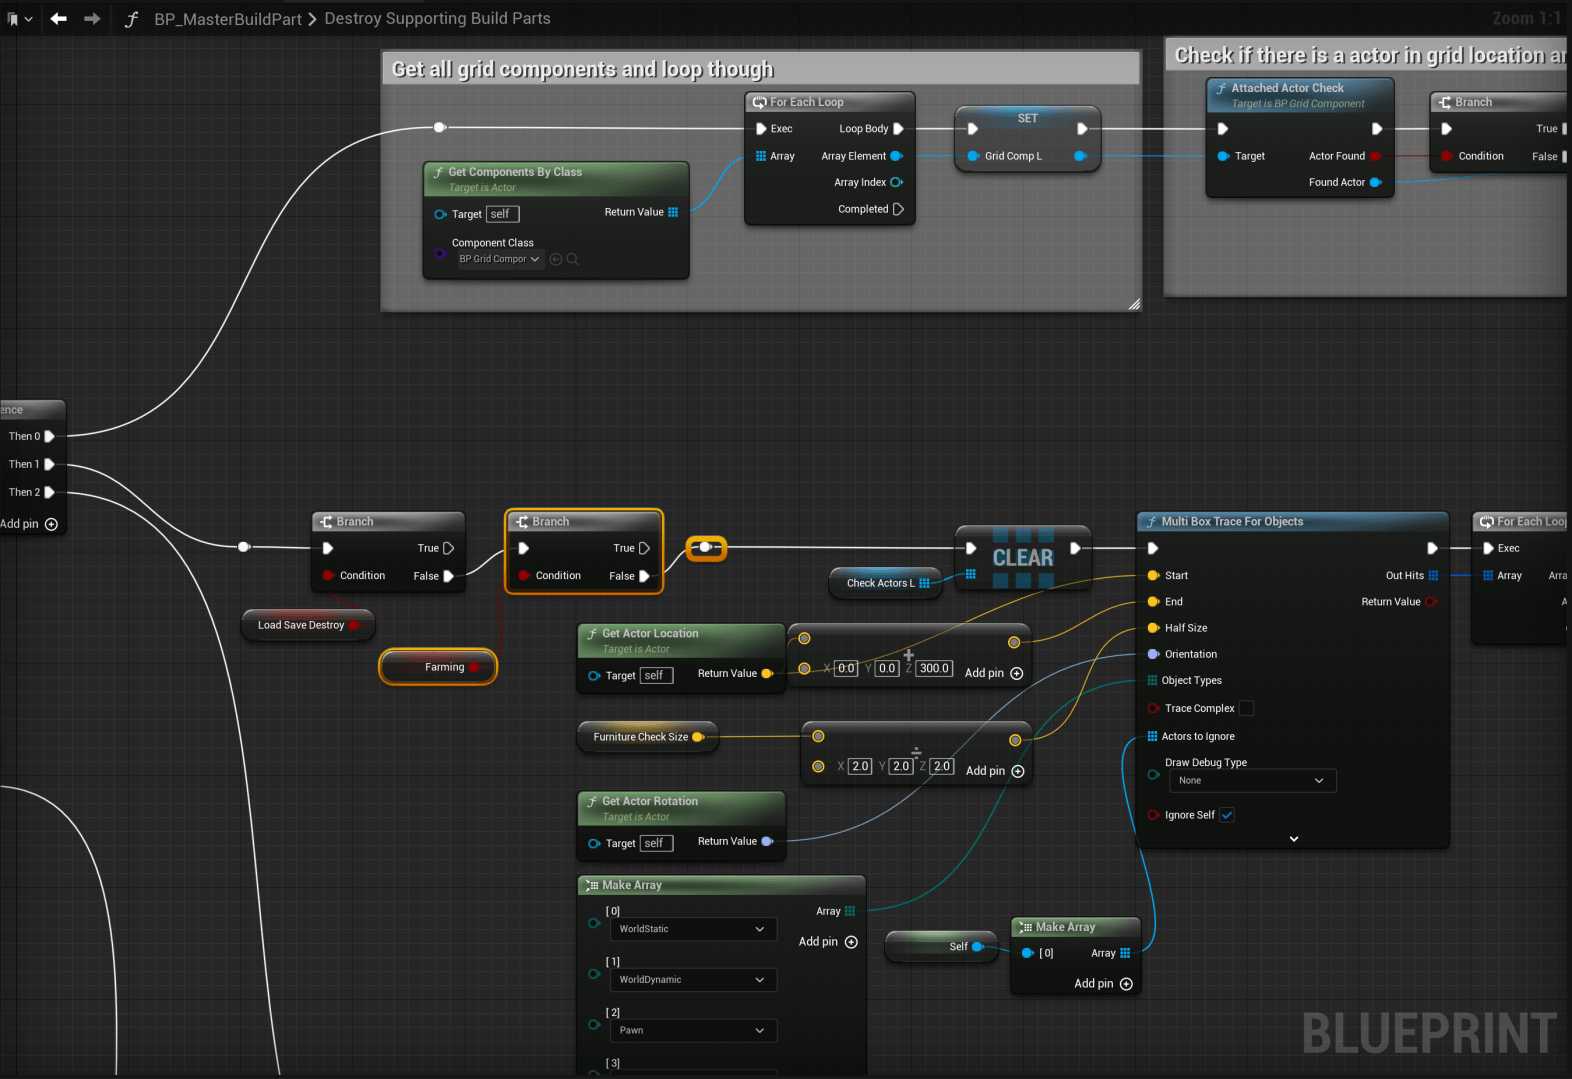Image resolution: width=1572 pixels, height=1079 pixels.
Task: Open the bookmarks dropdown in the top-left corner
Action: coord(20,18)
